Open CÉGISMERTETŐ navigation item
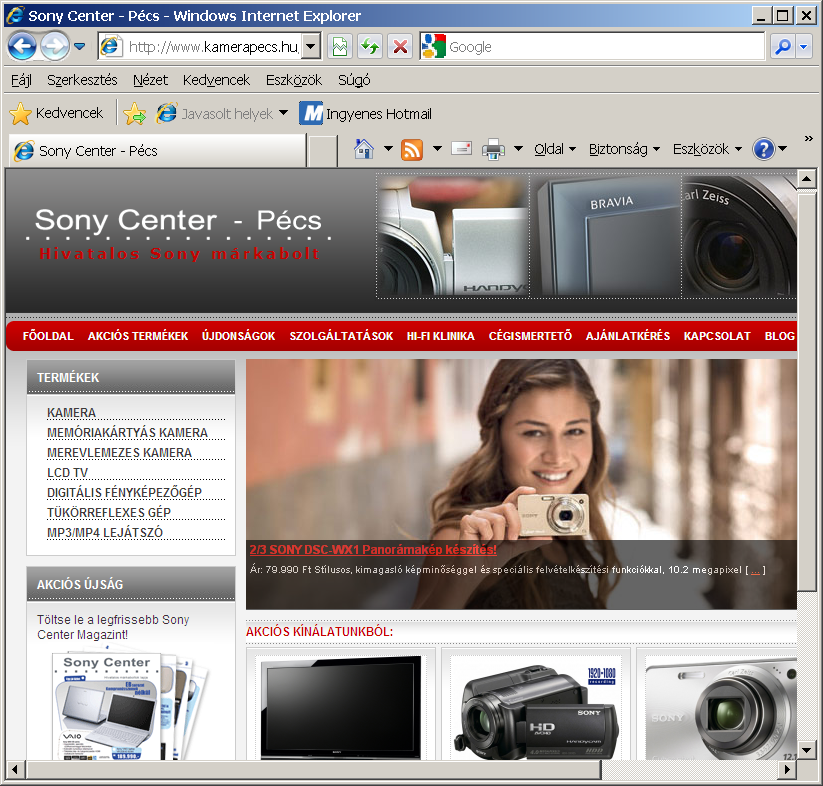Viewport: 823px width, 786px height. click(530, 336)
